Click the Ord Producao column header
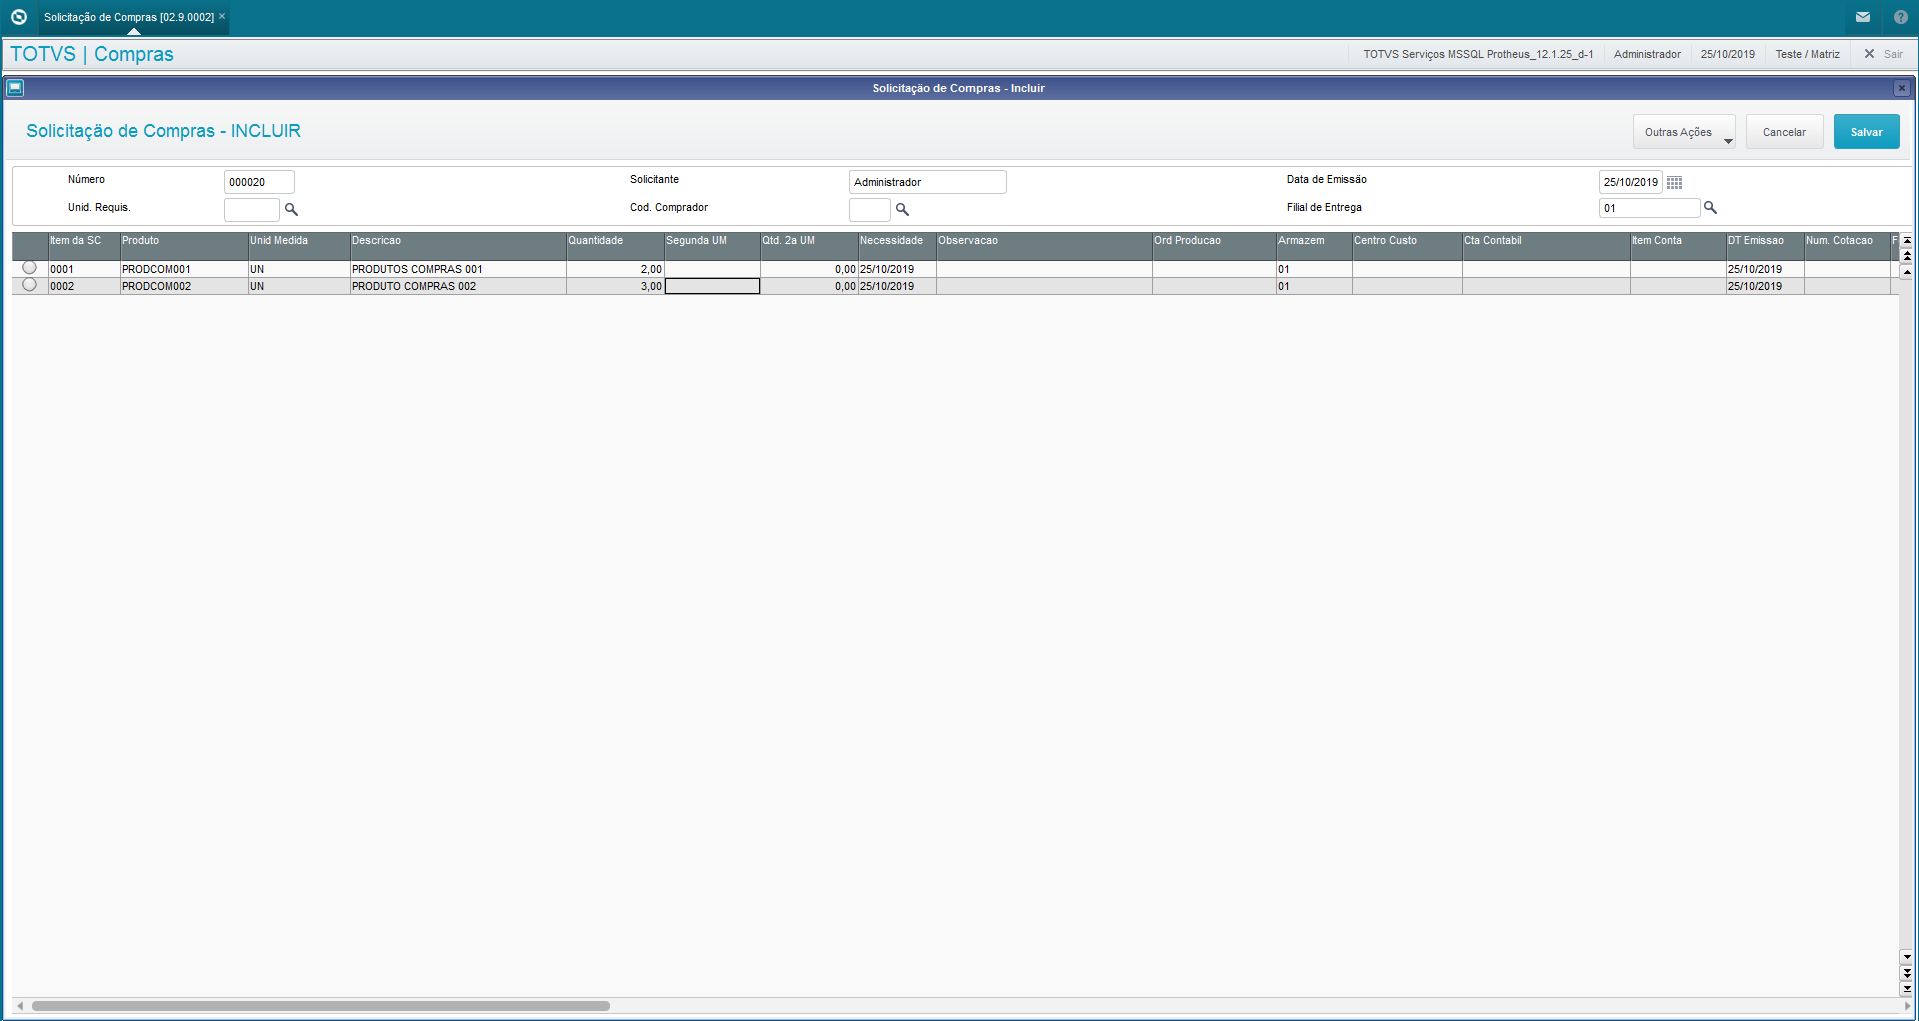The image size is (1919, 1021). point(1214,246)
